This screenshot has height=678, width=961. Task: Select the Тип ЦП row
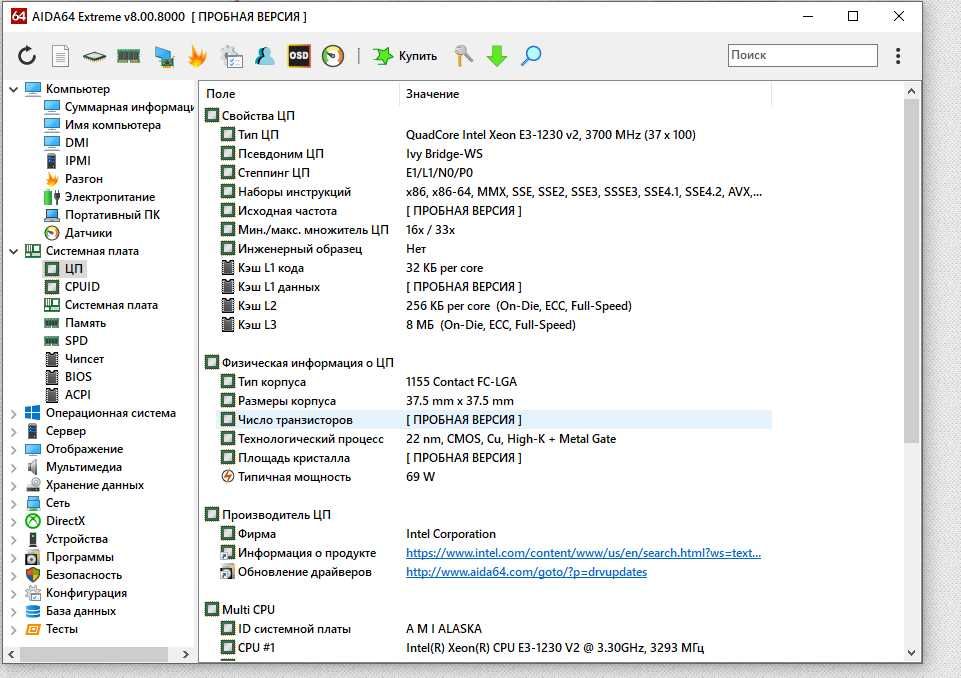pos(487,135)
